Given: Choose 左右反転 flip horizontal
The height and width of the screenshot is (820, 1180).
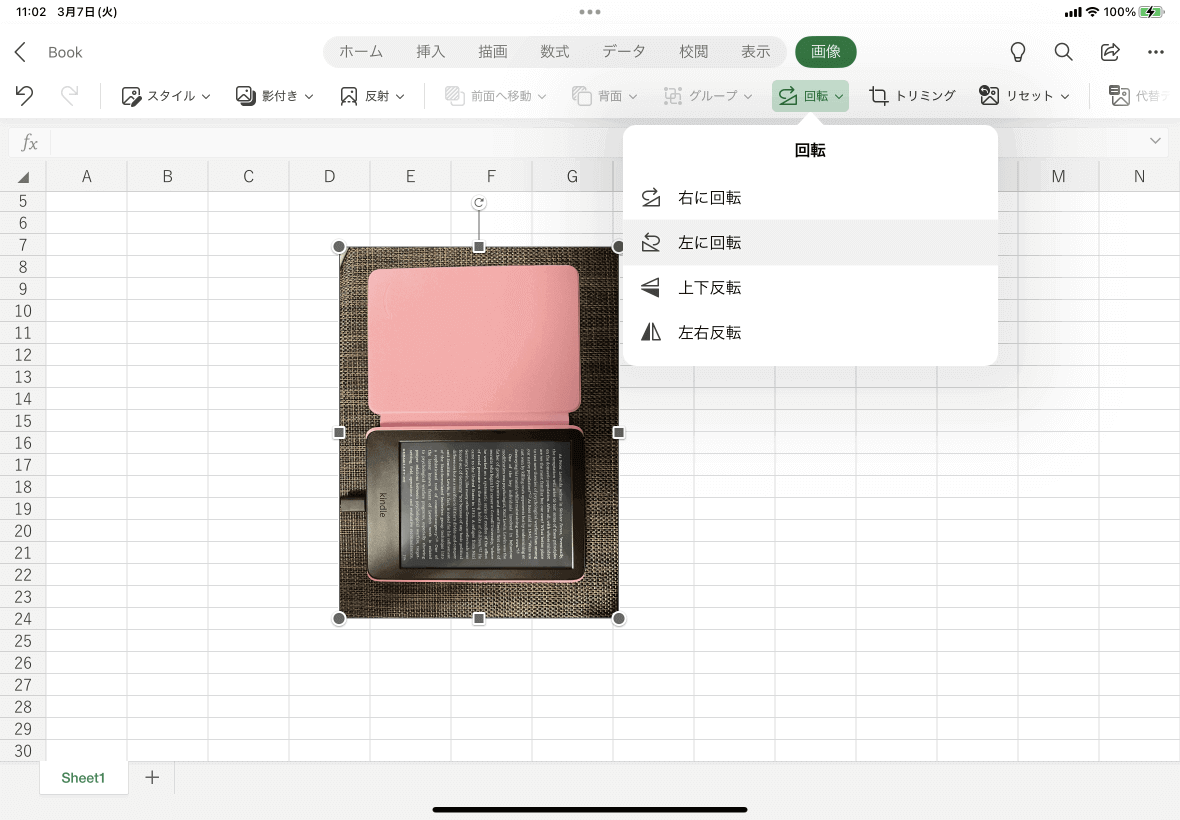Looking at the screenshot, I should click(x=810, y=333).
